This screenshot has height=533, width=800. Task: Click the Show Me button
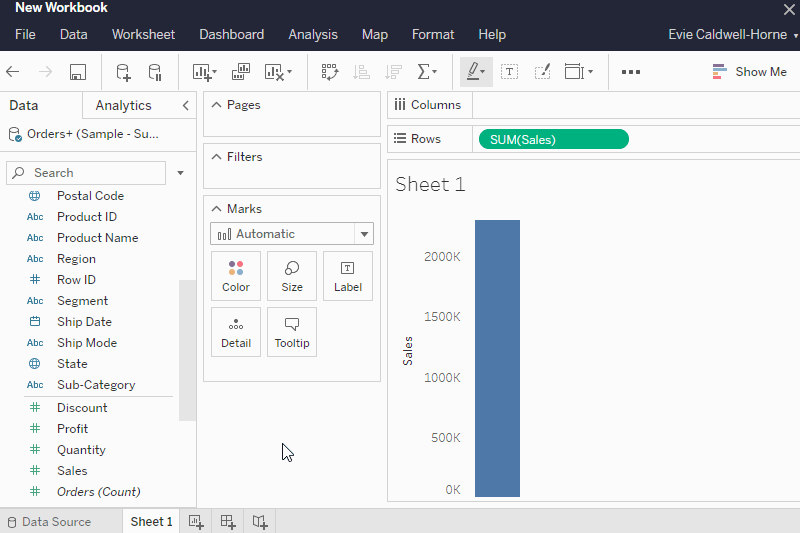coord(749,72)
